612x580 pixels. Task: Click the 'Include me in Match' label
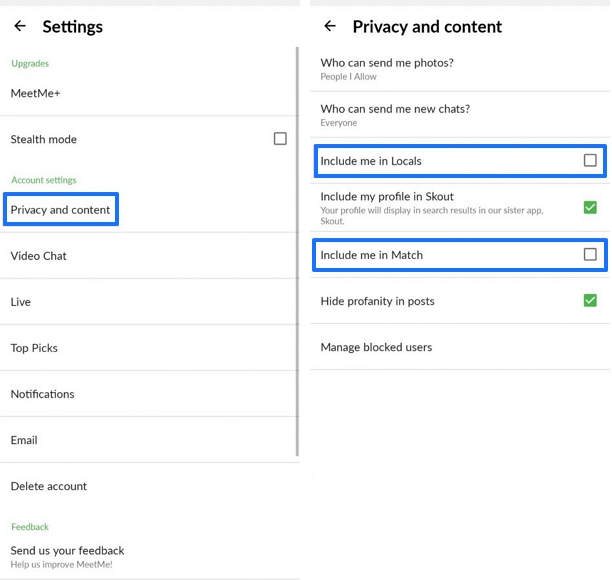click(x=372, y=255)
